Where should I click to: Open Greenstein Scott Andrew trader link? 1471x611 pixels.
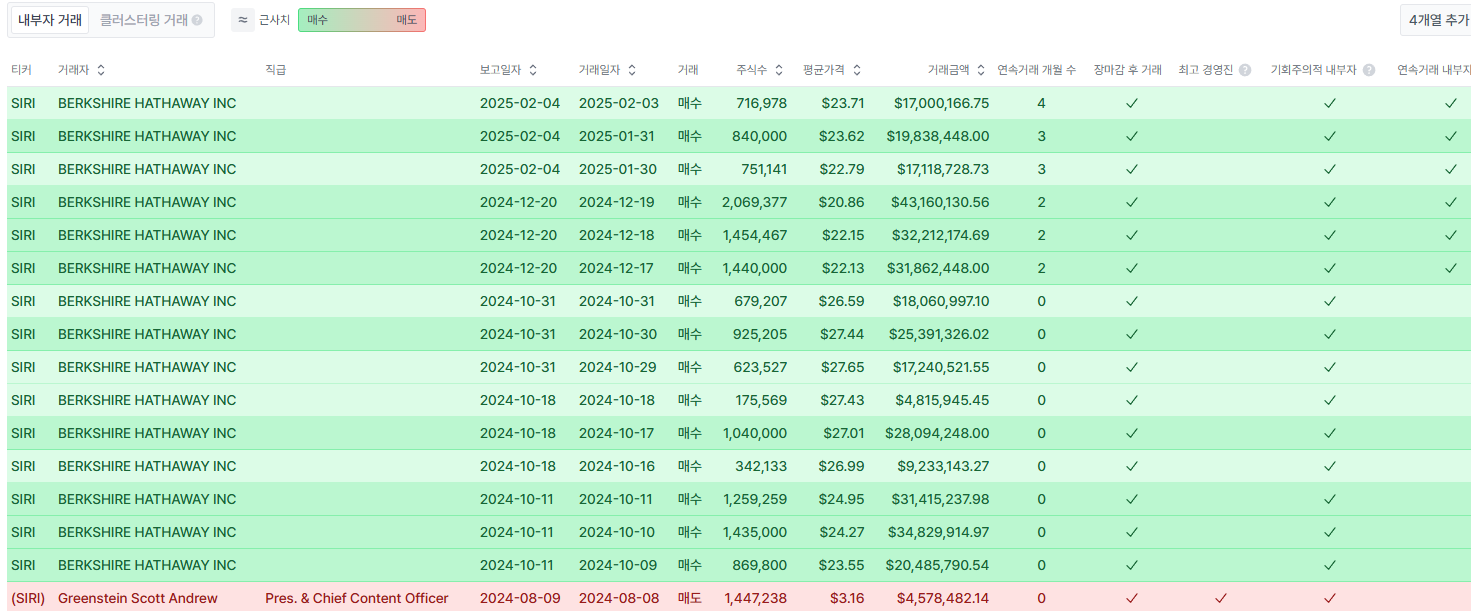[138, 598]
